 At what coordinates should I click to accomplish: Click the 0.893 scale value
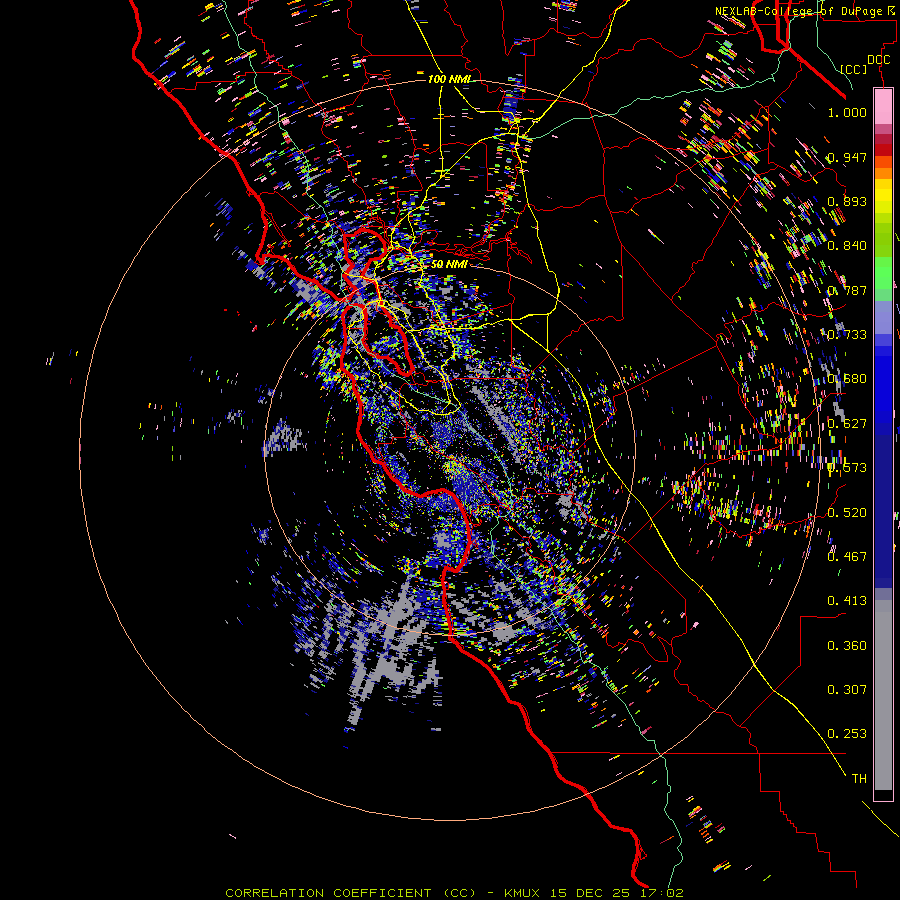tap(847, 201)
